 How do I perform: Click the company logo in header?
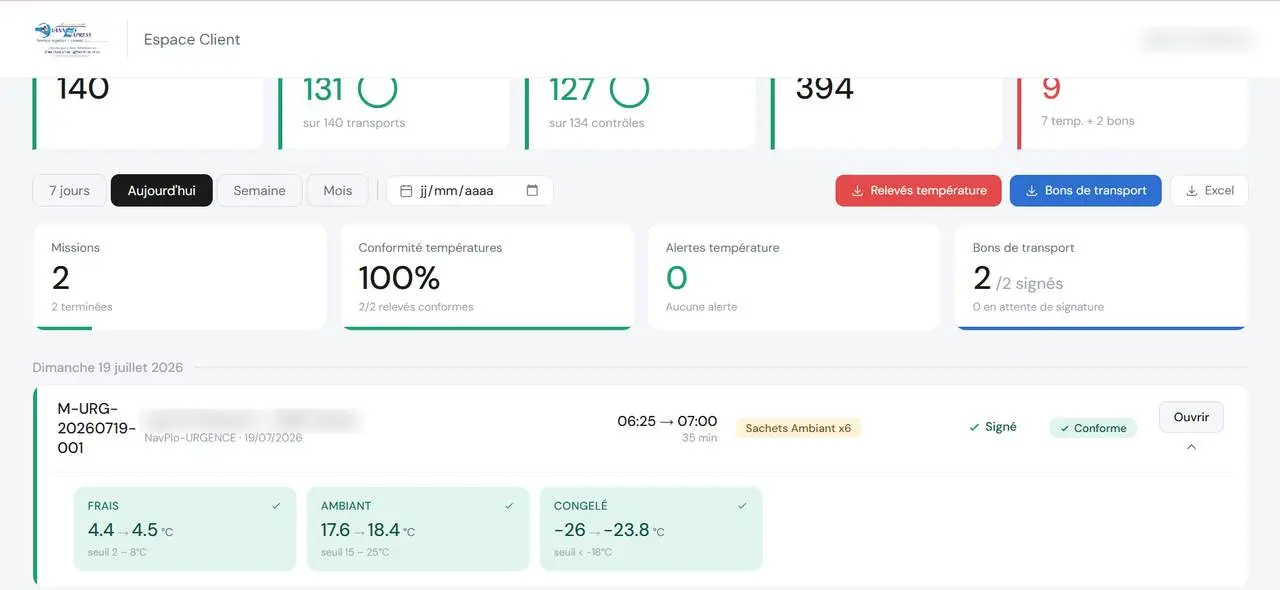[x=68, y=39]
